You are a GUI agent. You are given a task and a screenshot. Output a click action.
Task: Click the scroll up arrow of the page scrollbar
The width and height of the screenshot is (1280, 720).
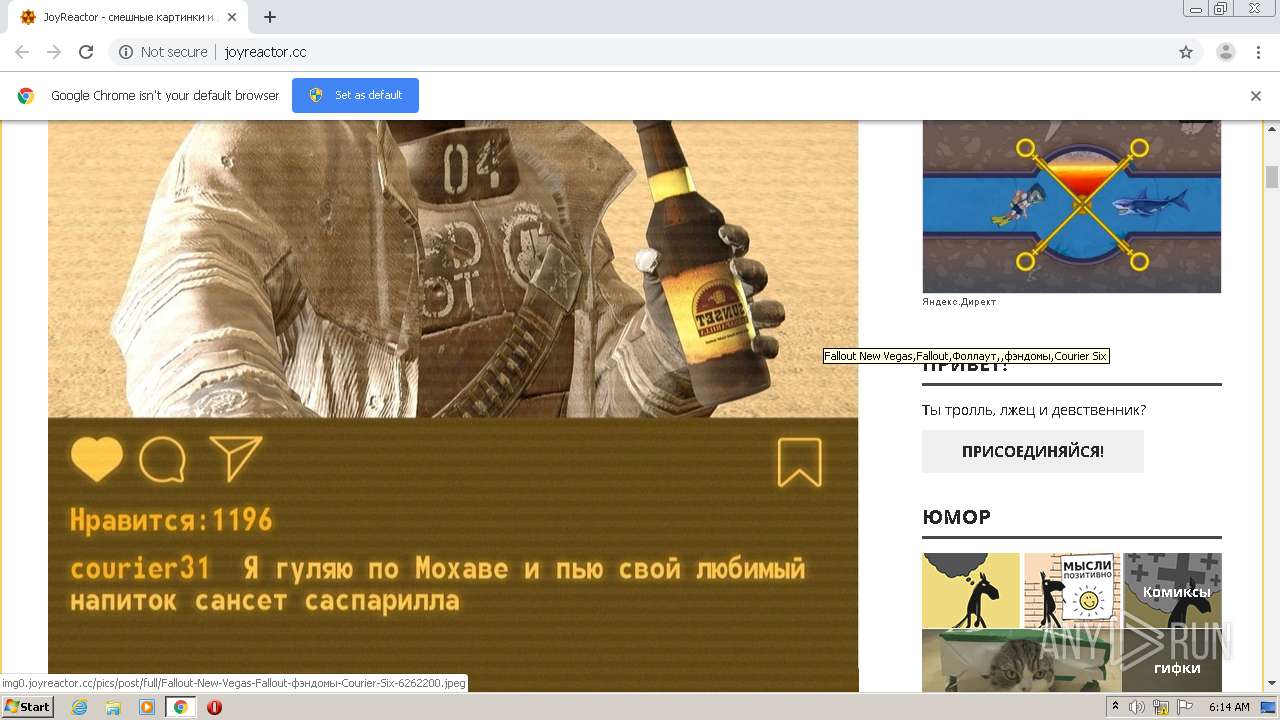[x=1272, y=128]
